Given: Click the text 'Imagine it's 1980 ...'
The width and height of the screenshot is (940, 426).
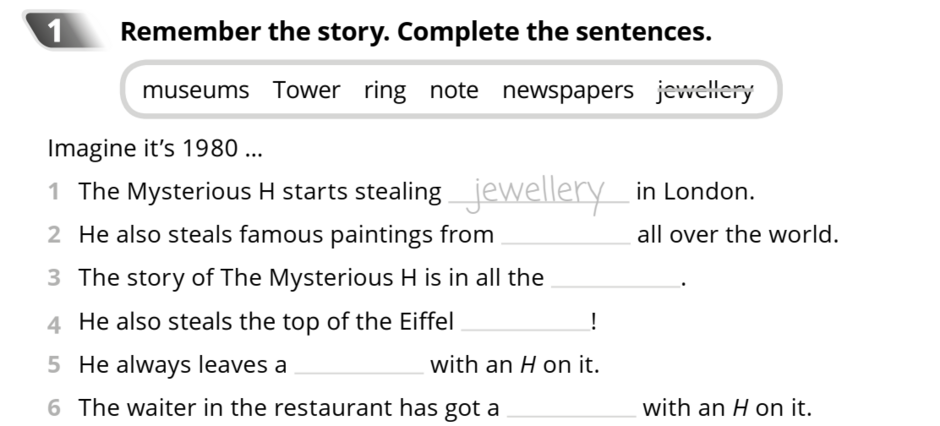Looking at the screenshot, I should point(155,148).
